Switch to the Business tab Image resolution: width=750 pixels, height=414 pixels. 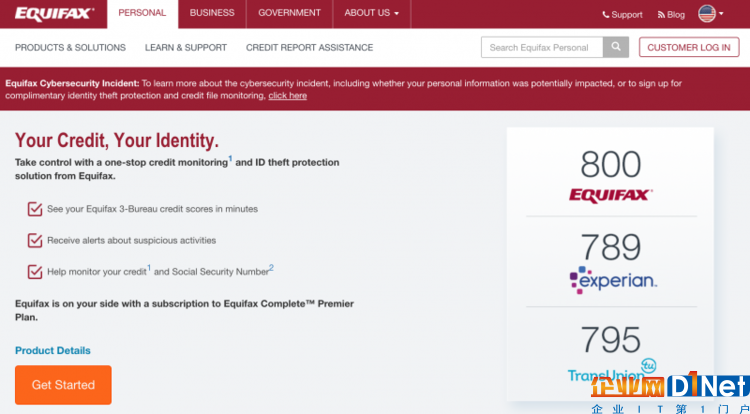click(x=212, y=13)
